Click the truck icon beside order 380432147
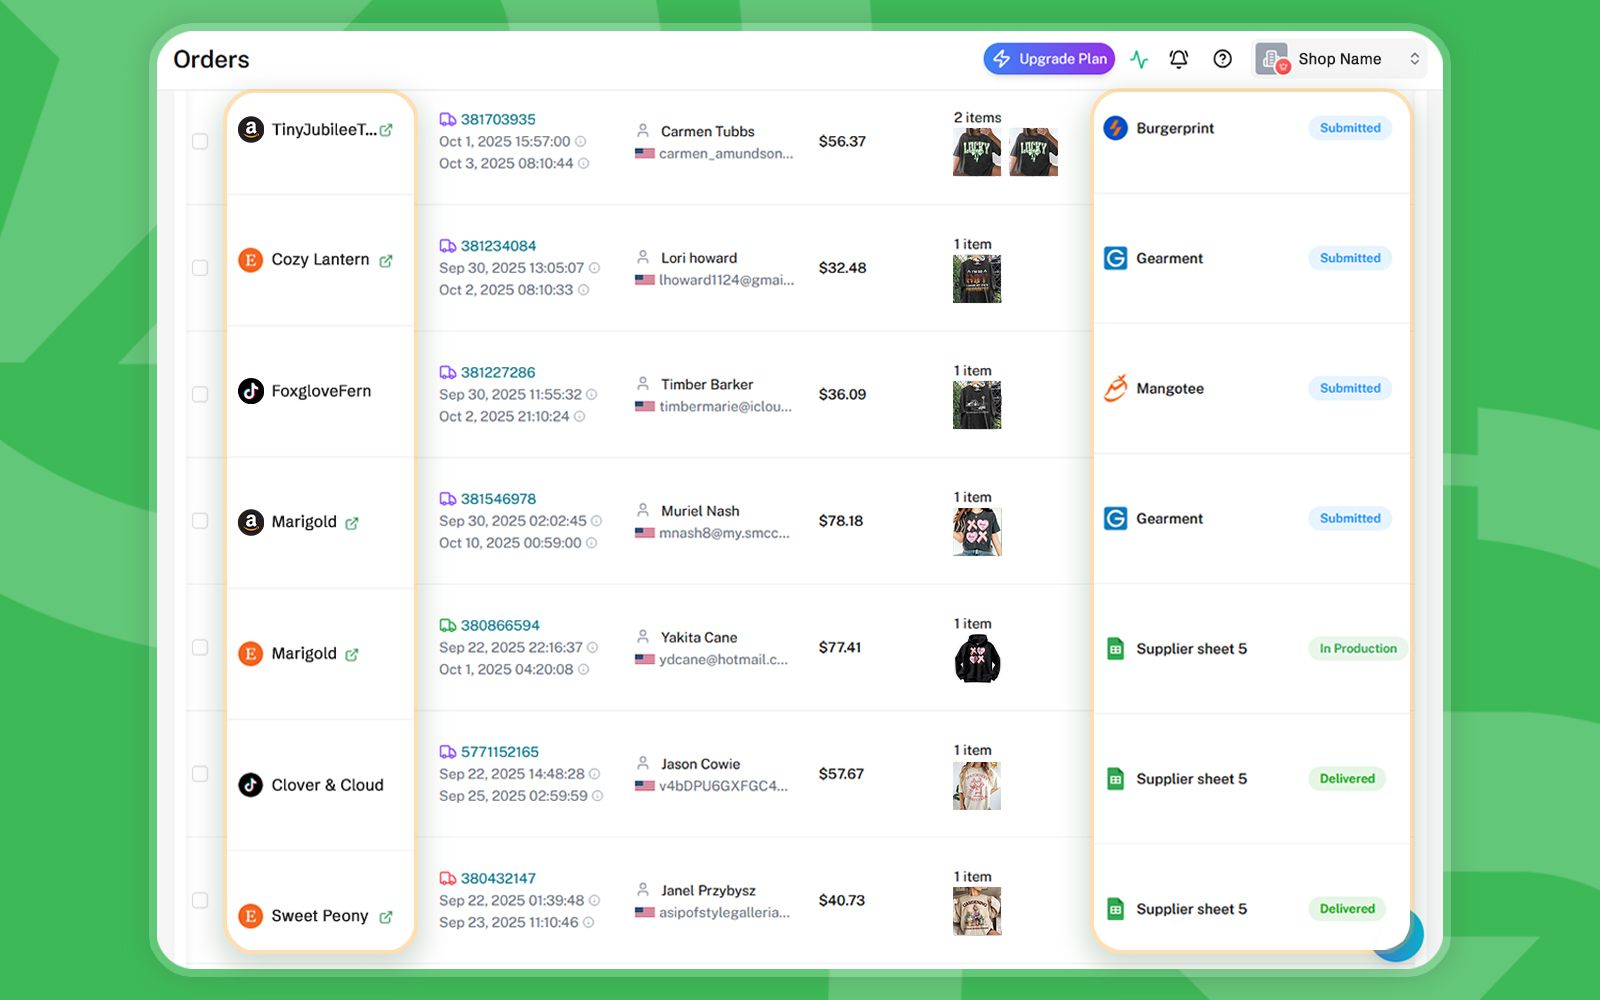 (447, 878)
